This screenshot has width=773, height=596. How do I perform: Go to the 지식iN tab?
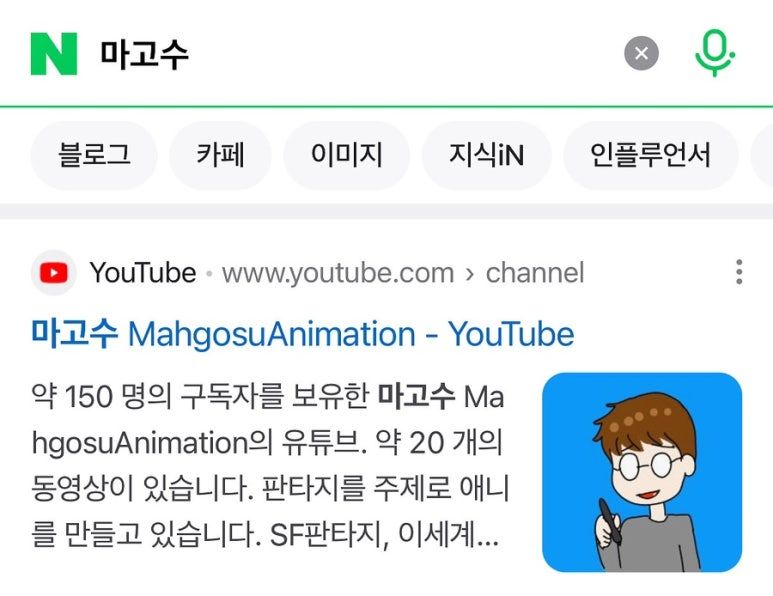coord(487,155)
